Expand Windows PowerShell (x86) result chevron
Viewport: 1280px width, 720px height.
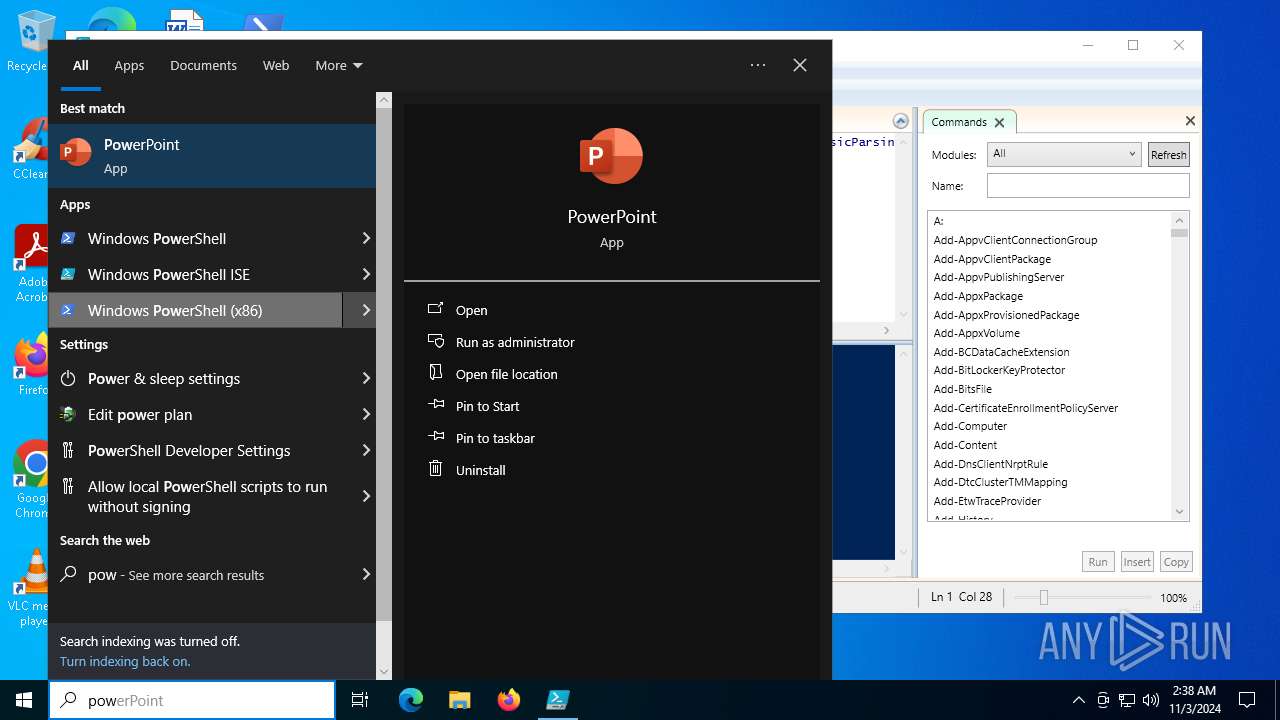pyautogui.click(x=366, y=310)
